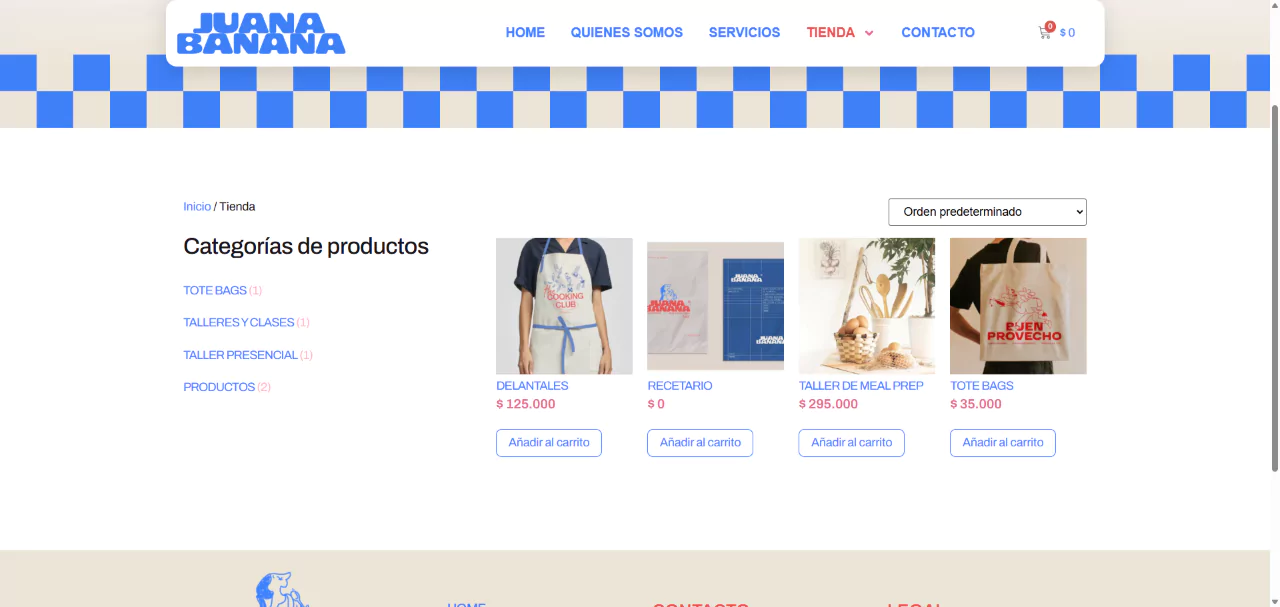Image resolution: width=1280 pixels, height=607 pixels.
Task: Open the shopping cart icon
Action: tap(1046, 32)
